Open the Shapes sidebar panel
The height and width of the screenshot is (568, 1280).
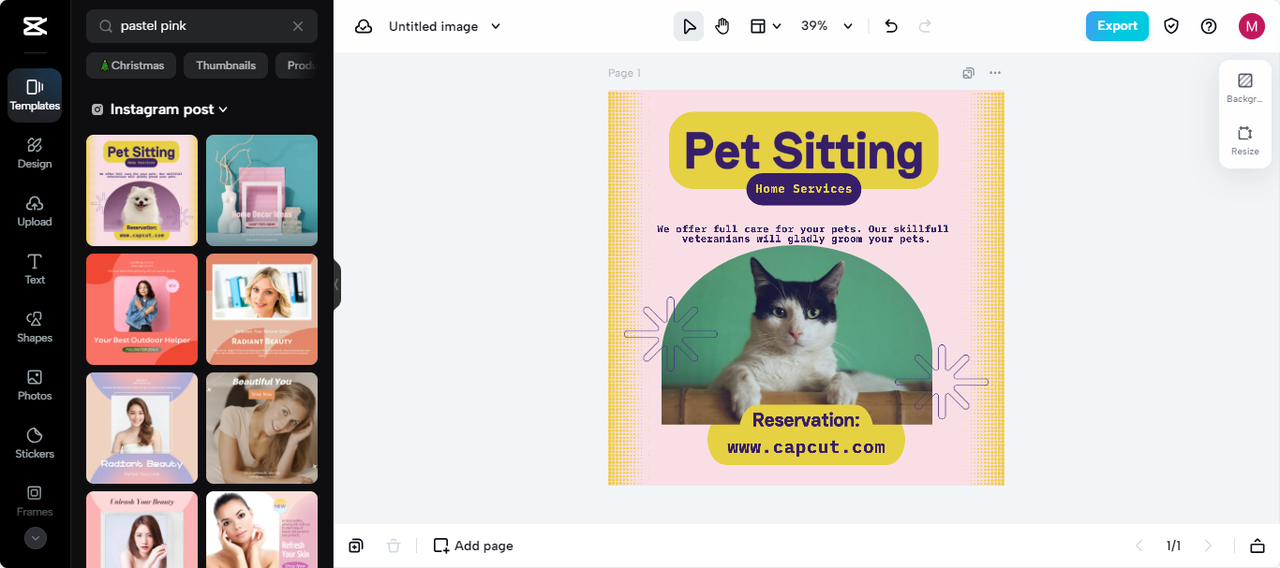35,327
